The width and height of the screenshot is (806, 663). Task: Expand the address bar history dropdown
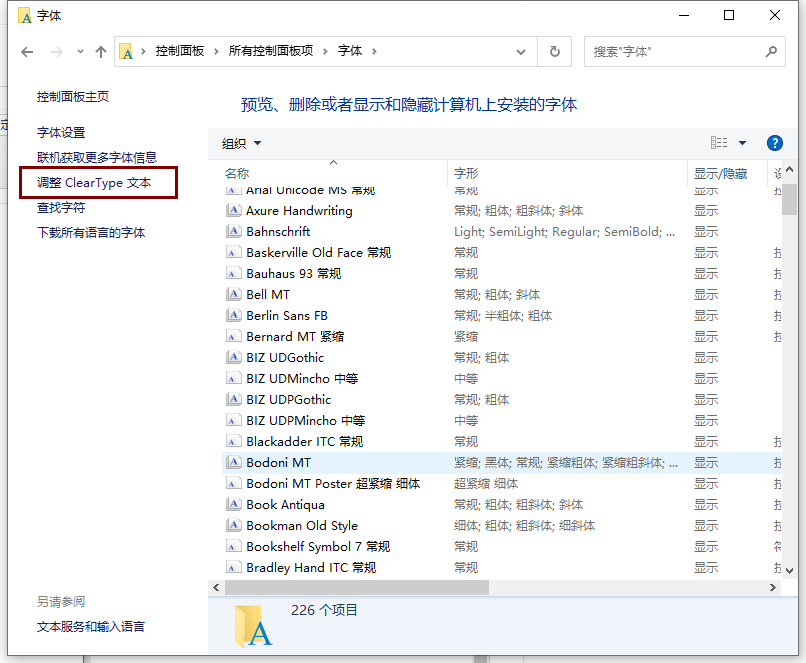[521, 51]
